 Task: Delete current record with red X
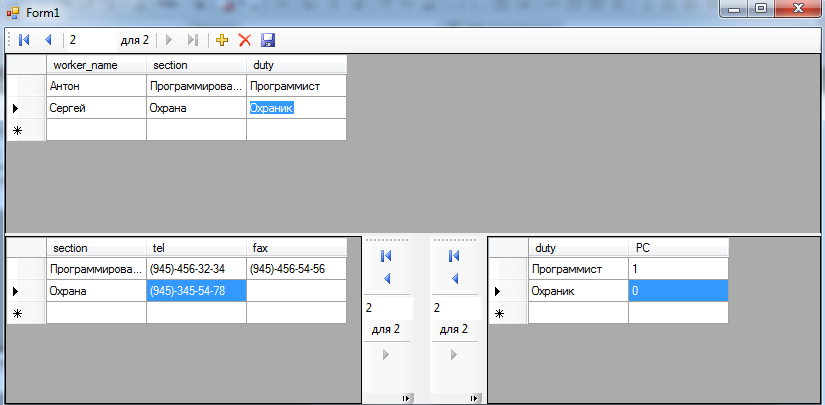245,40
